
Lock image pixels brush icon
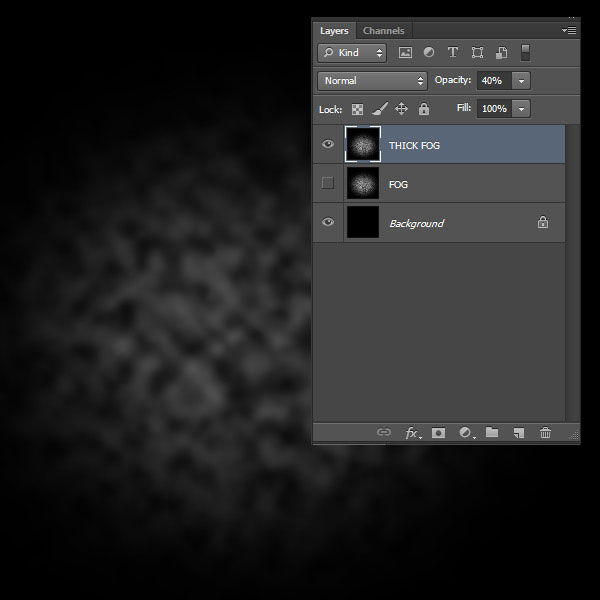pos(380,109)
